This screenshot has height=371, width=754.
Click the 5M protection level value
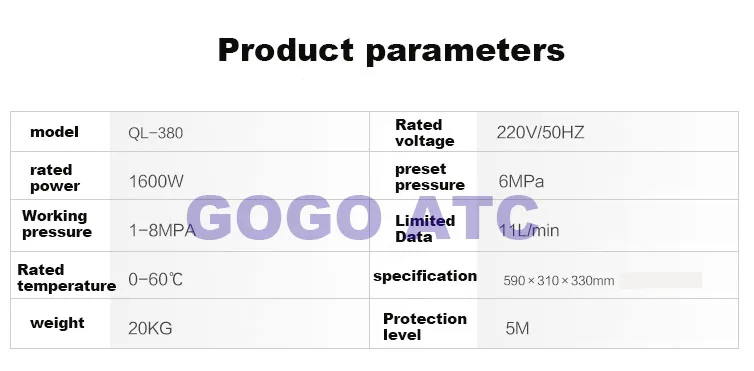tap(517, 329)
